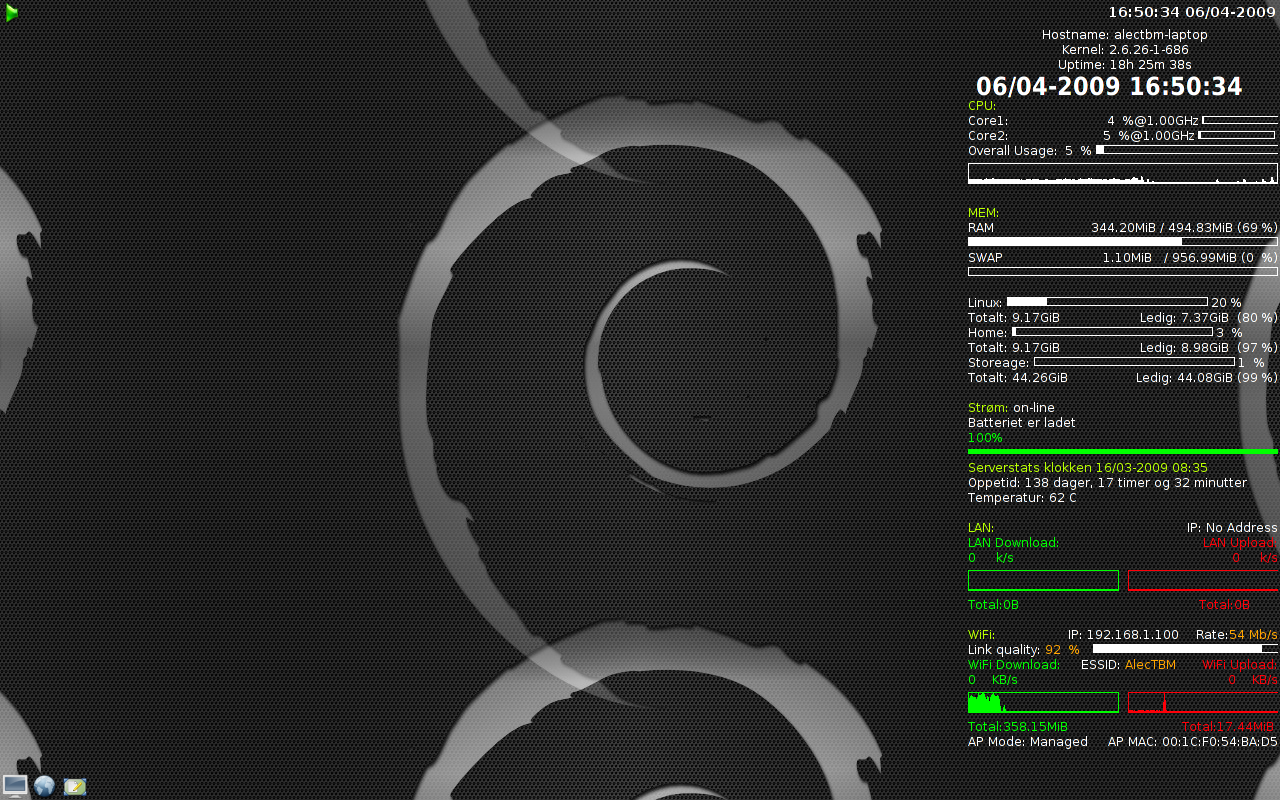The height and width of the screenshot is (800, 1280).
Task: Click the large bold 06/04-2009 16:50:34 clock
Action: 1109,87
